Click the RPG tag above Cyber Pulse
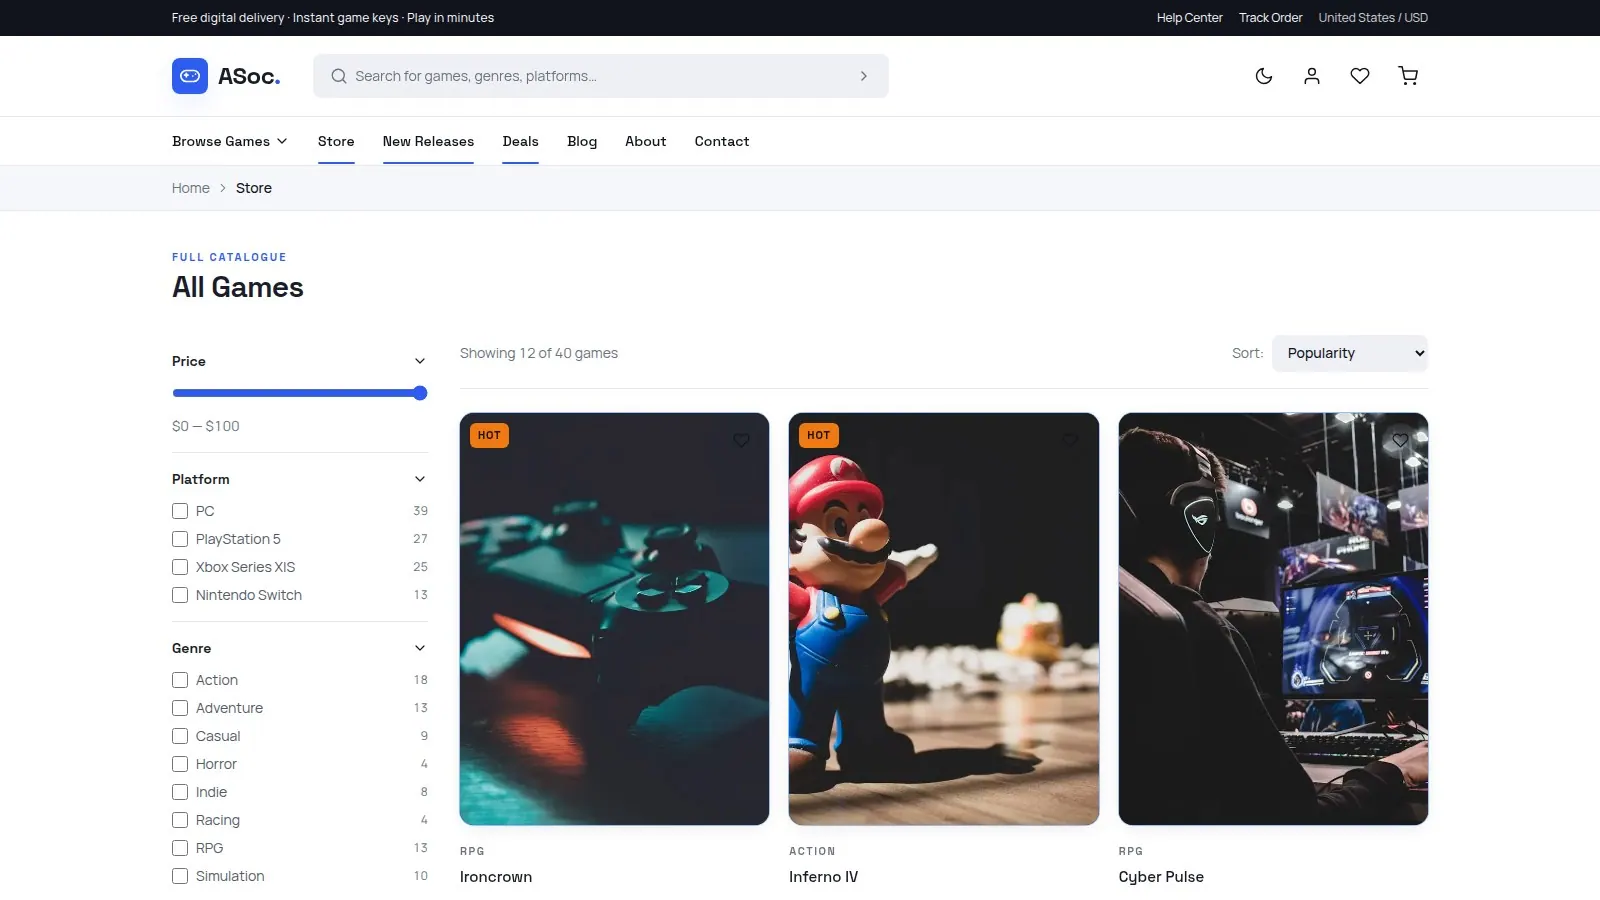Screen dimensions: 1600x900 click(1131, 851)
